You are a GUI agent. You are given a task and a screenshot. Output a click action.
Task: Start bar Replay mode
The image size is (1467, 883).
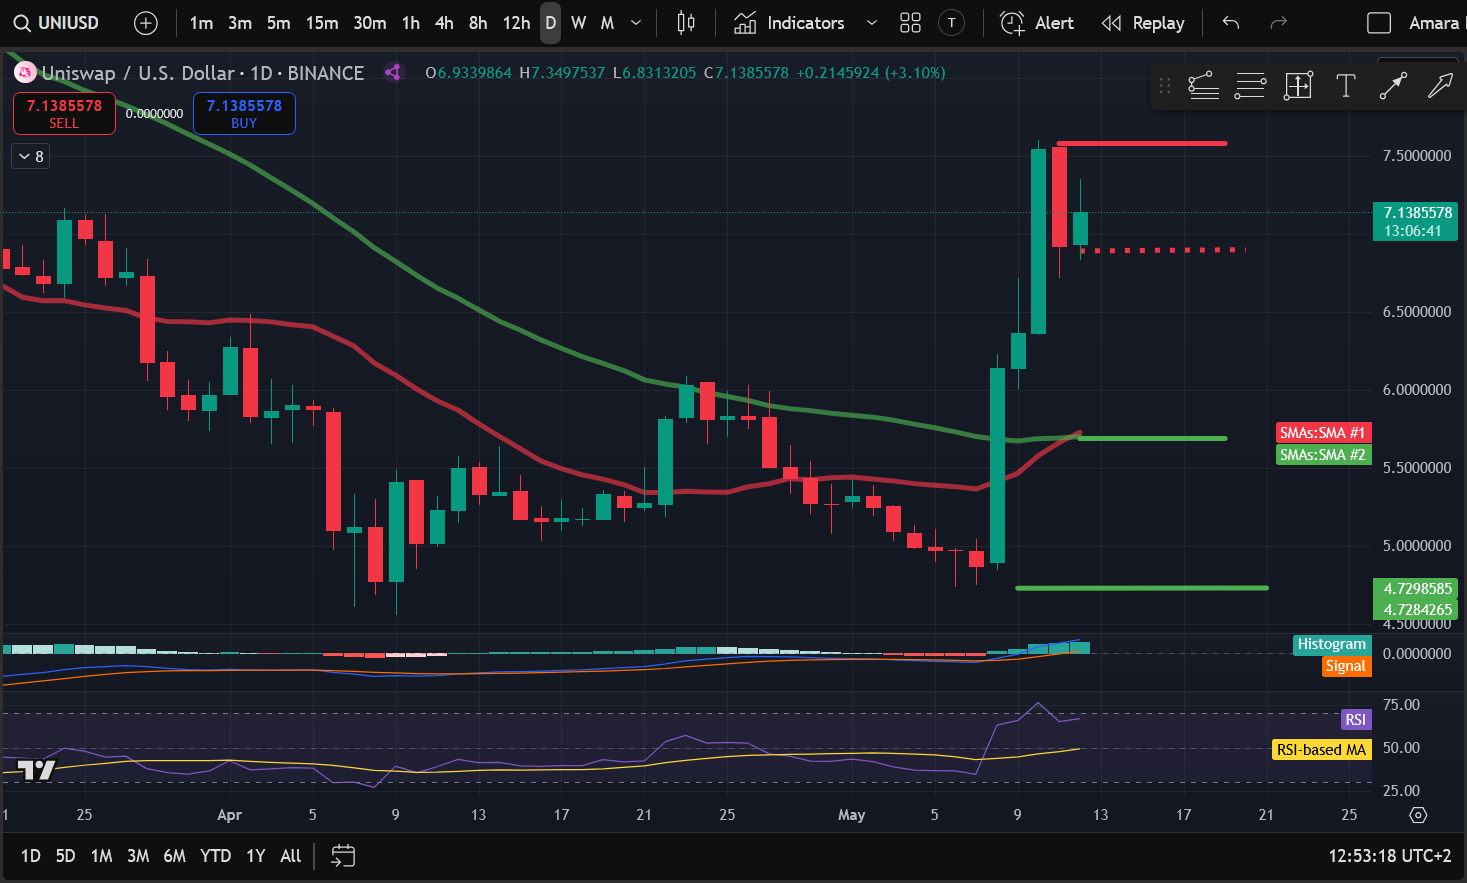1143,22
